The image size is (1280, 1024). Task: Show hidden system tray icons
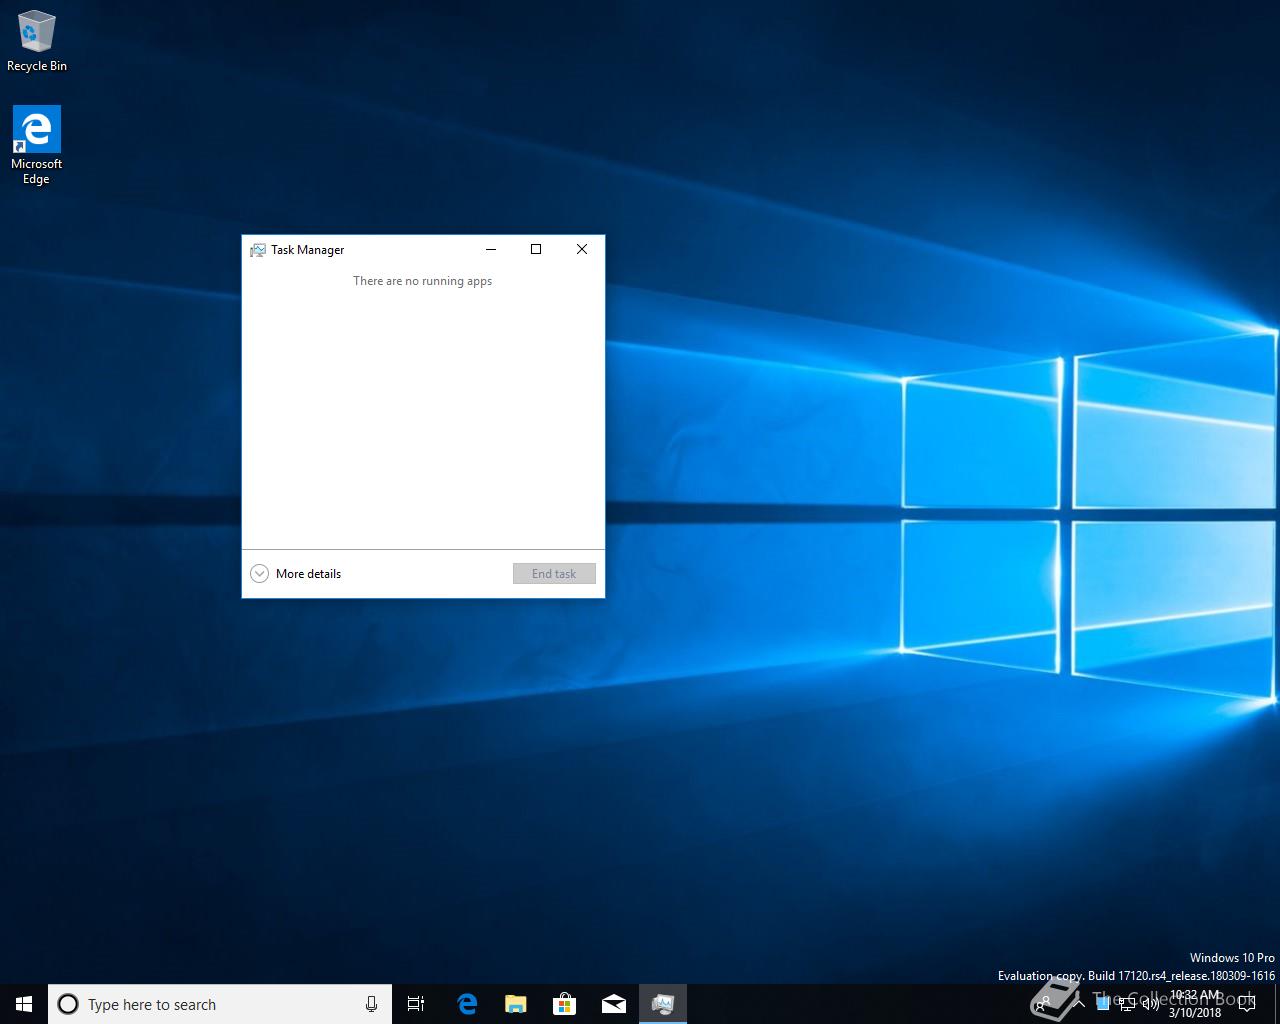pos(1079,1004)
